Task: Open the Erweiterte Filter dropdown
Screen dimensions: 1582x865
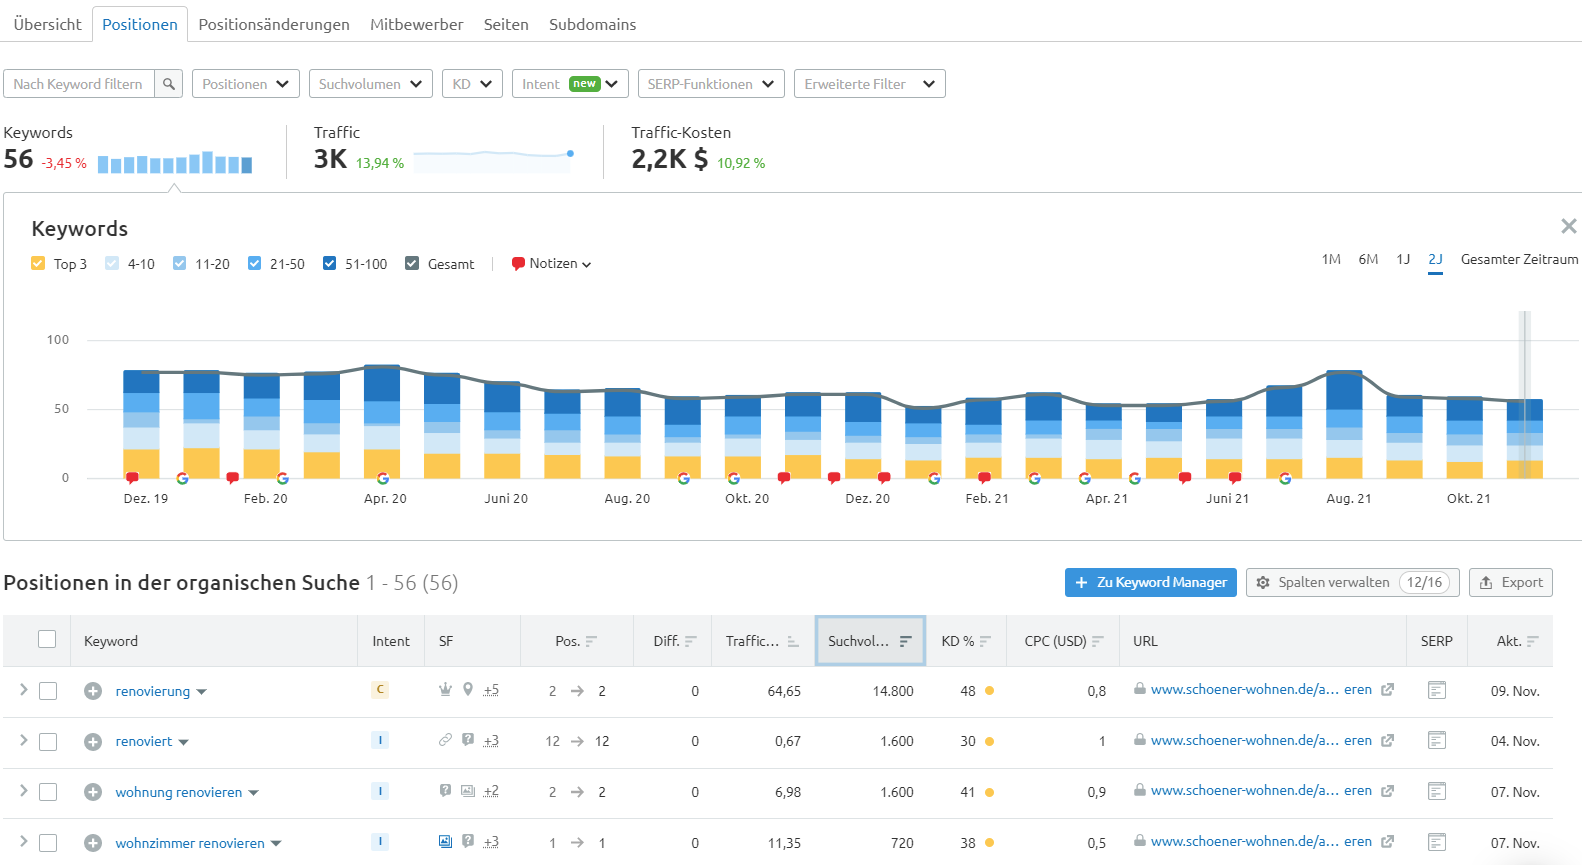Action: [x=870, y=84]
